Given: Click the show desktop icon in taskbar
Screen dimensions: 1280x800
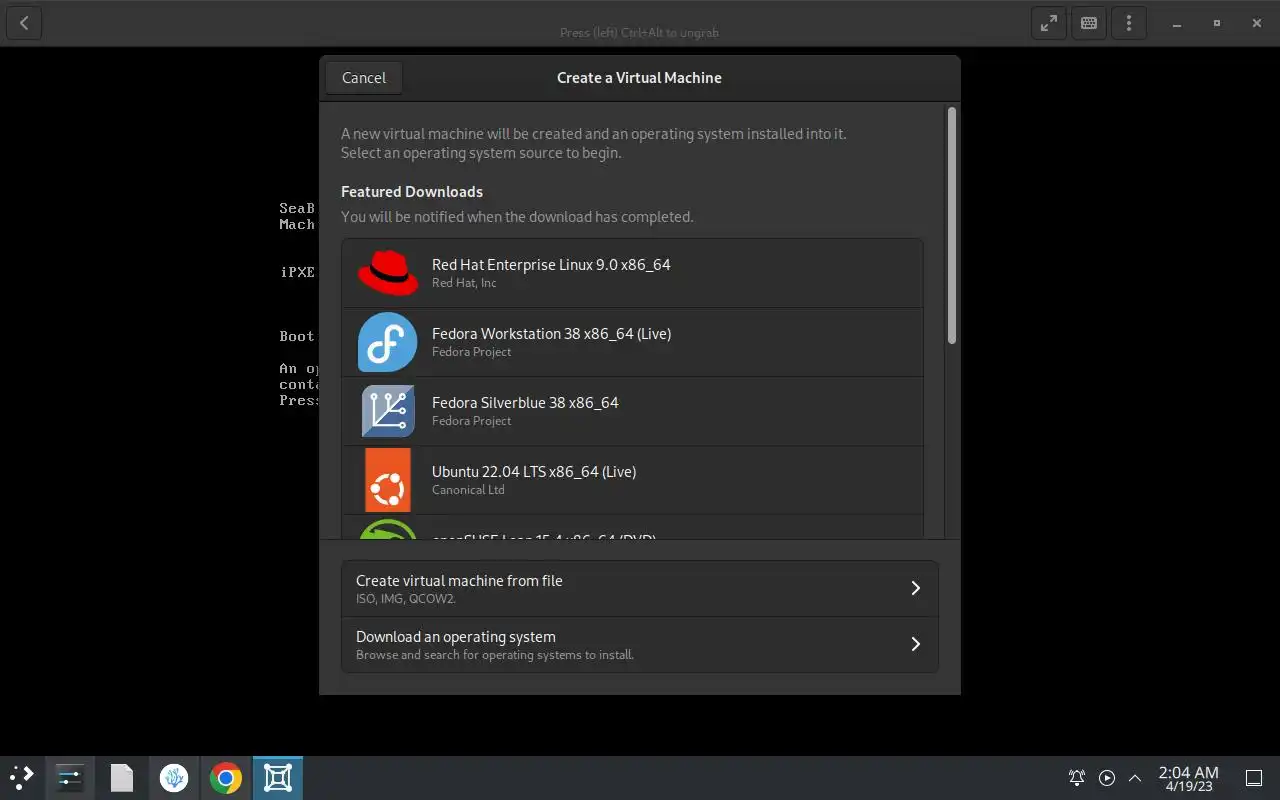Looking at the screenshot, I should point(1254,778).
